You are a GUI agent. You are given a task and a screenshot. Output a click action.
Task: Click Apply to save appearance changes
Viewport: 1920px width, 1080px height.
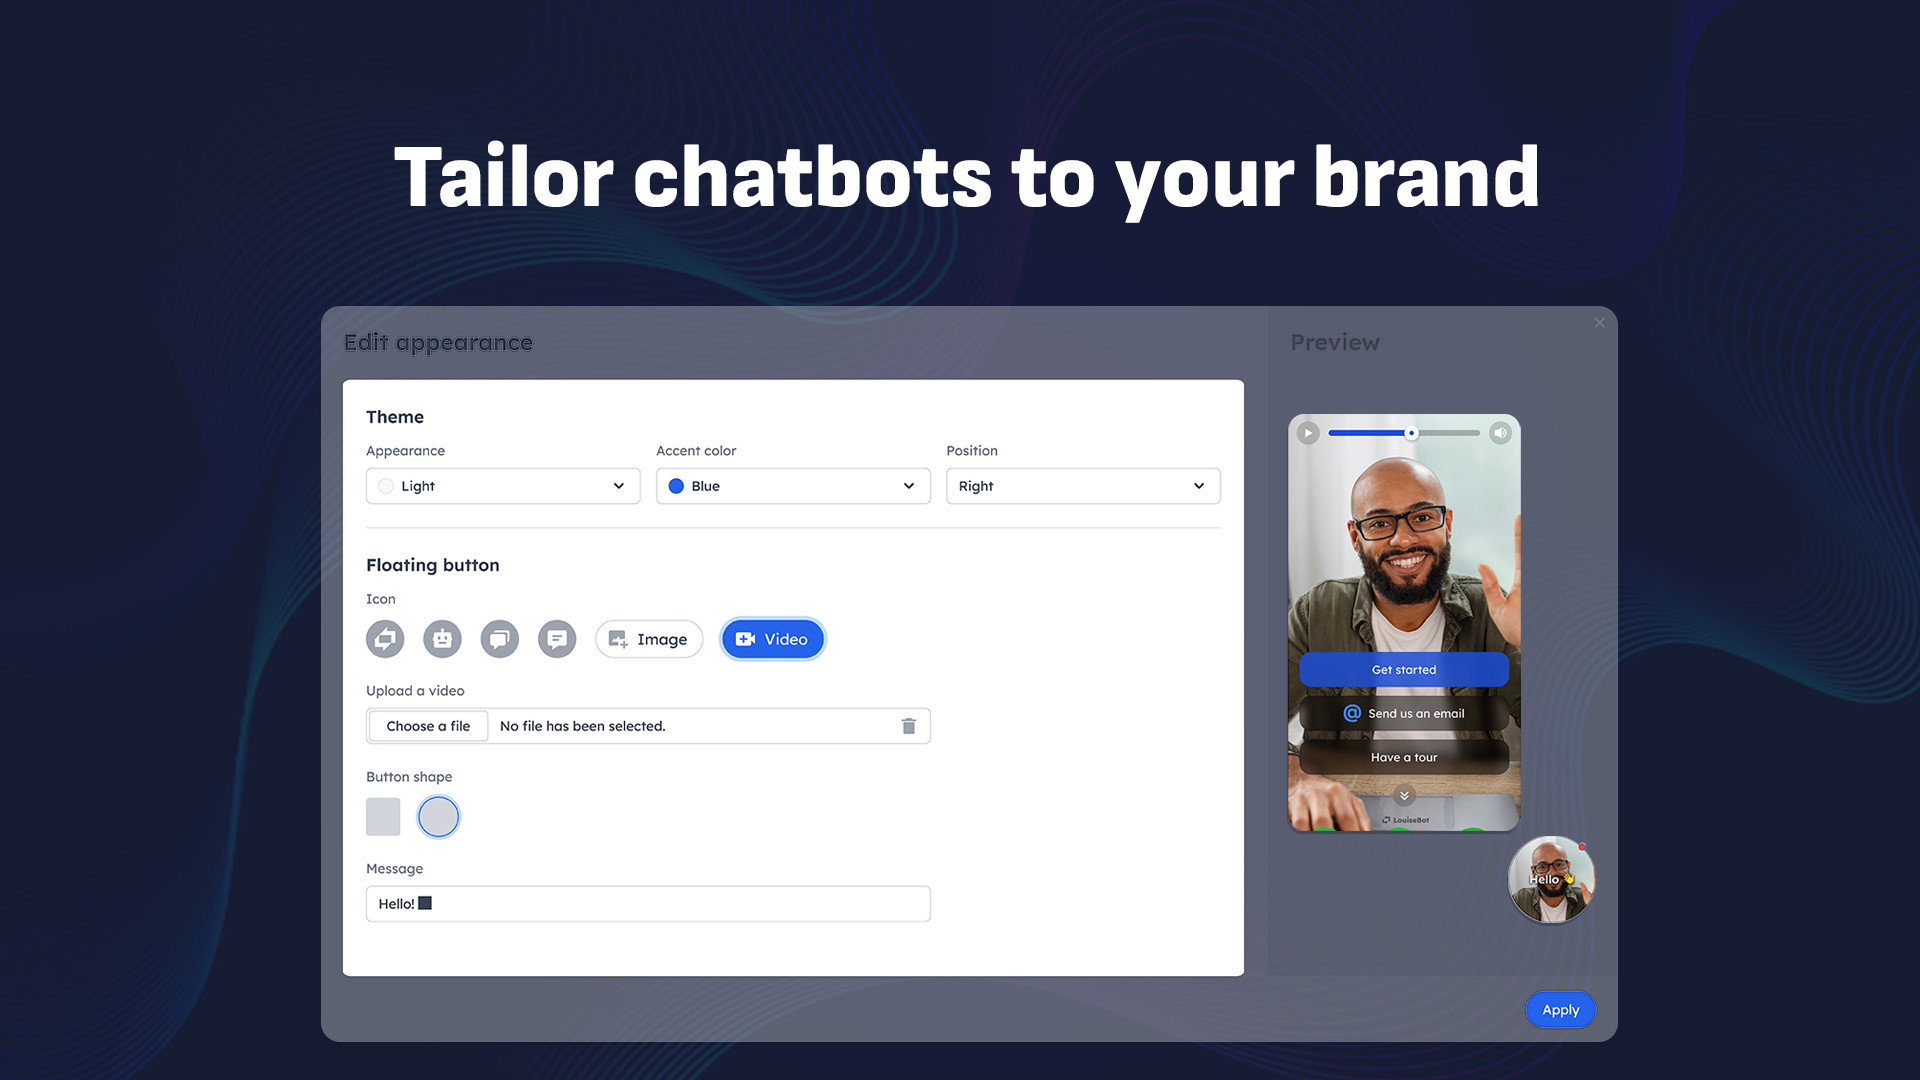click(1561, 1009)
